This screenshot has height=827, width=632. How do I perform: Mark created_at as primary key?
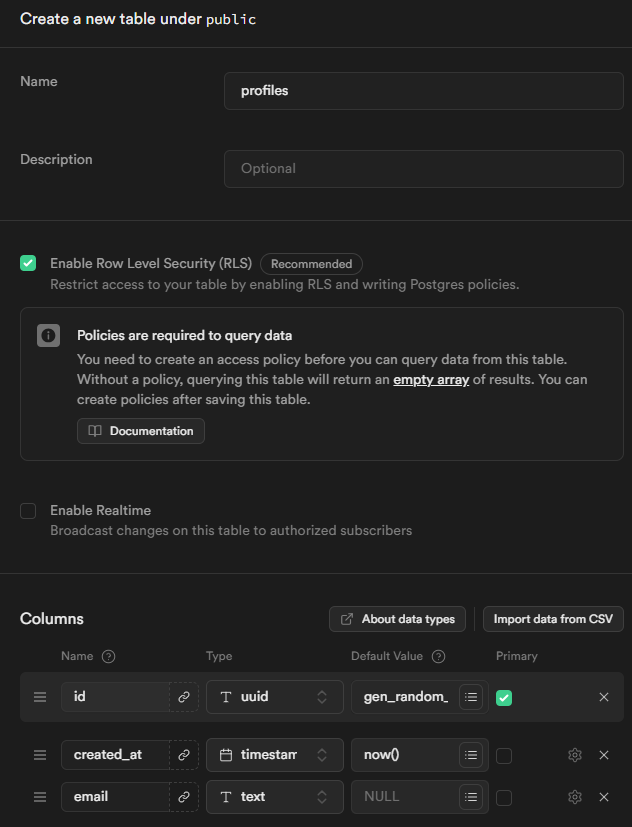point(504,756)
